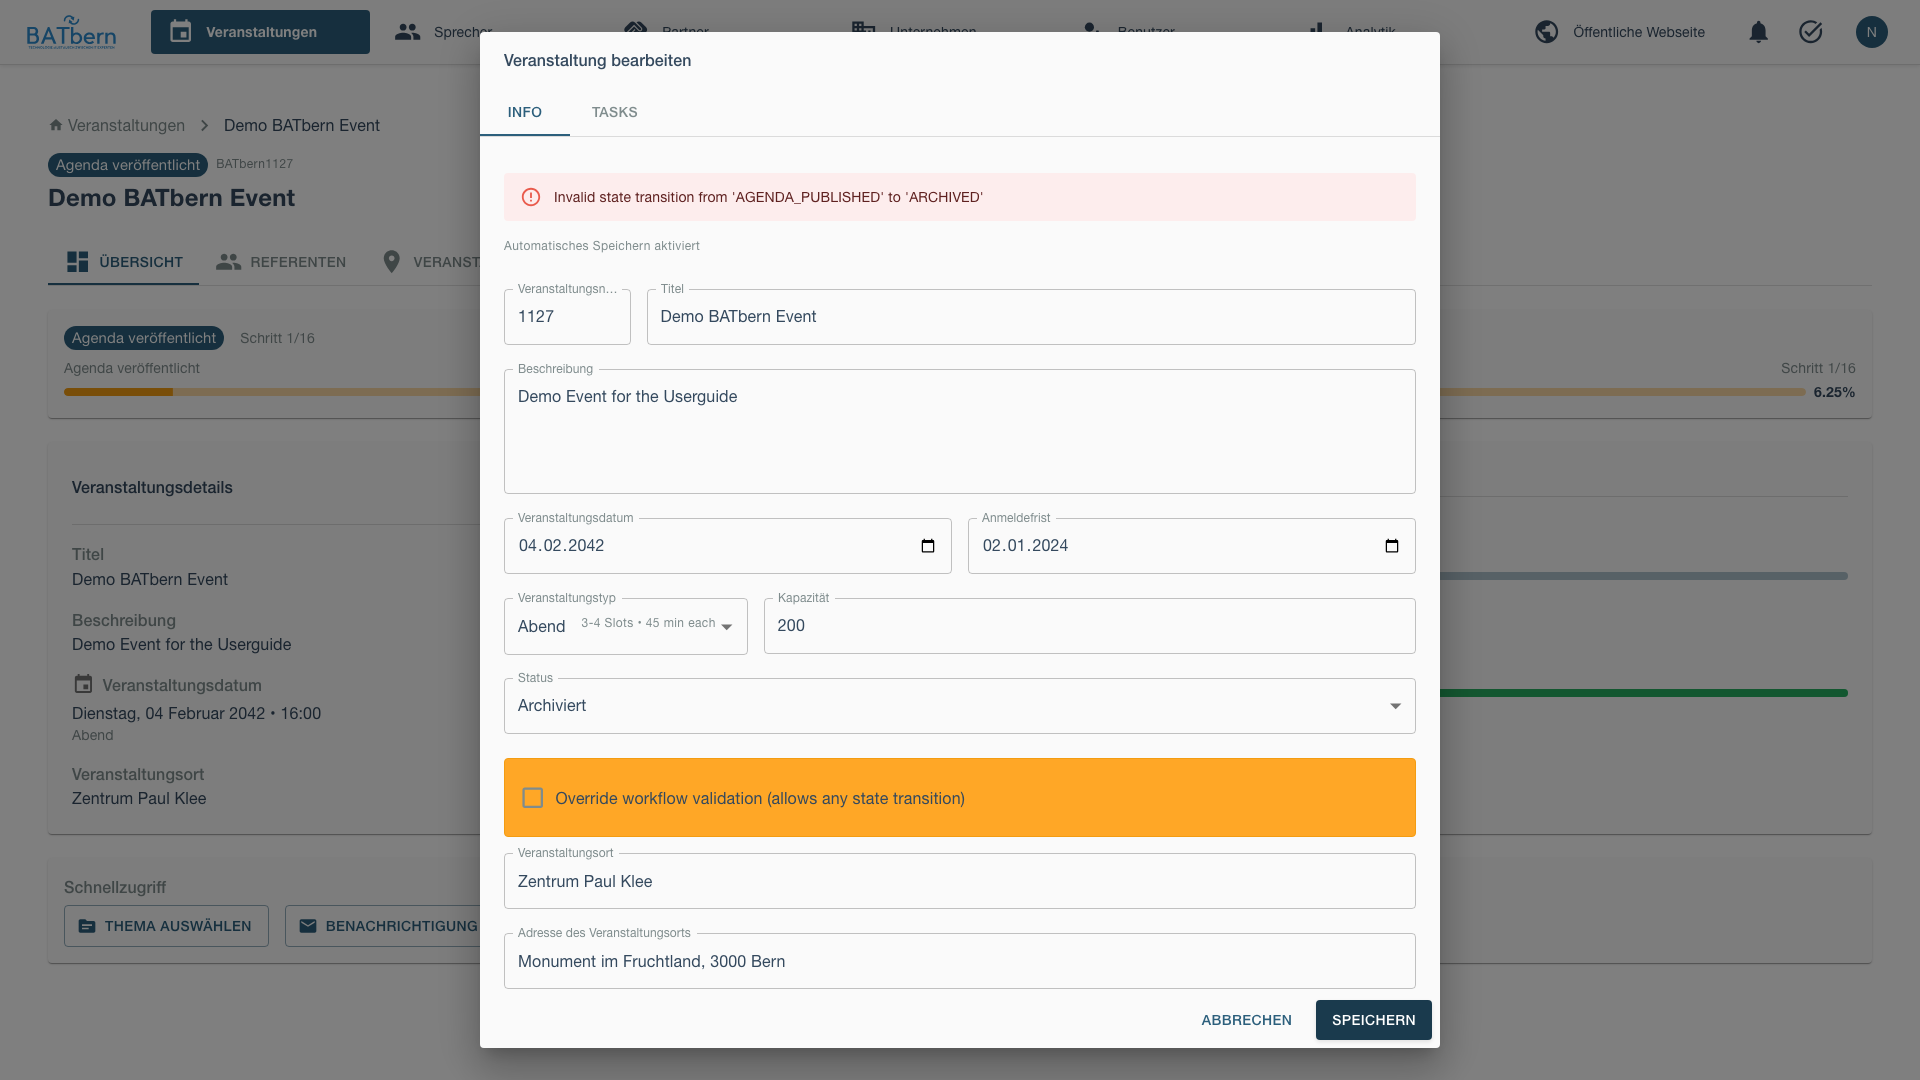The width and height of the screenshot is (1920, 1080).
Task: Click globe icon for Öffentliche Webseite
Action: [1546, 32]
